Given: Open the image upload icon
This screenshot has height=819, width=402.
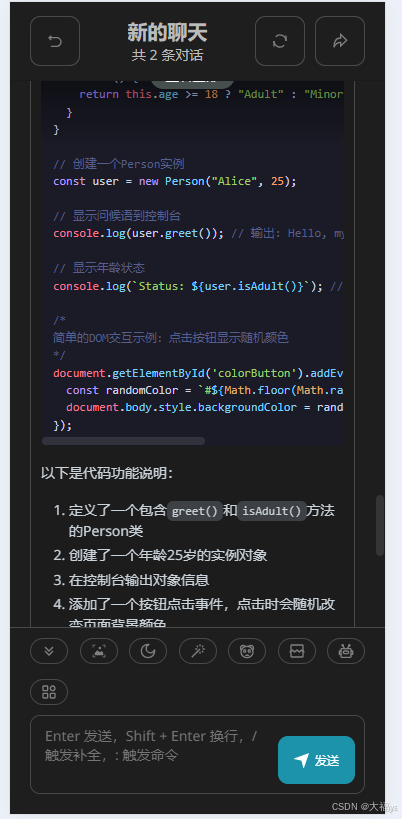Looking at the screenshot, I should point(98,651).
